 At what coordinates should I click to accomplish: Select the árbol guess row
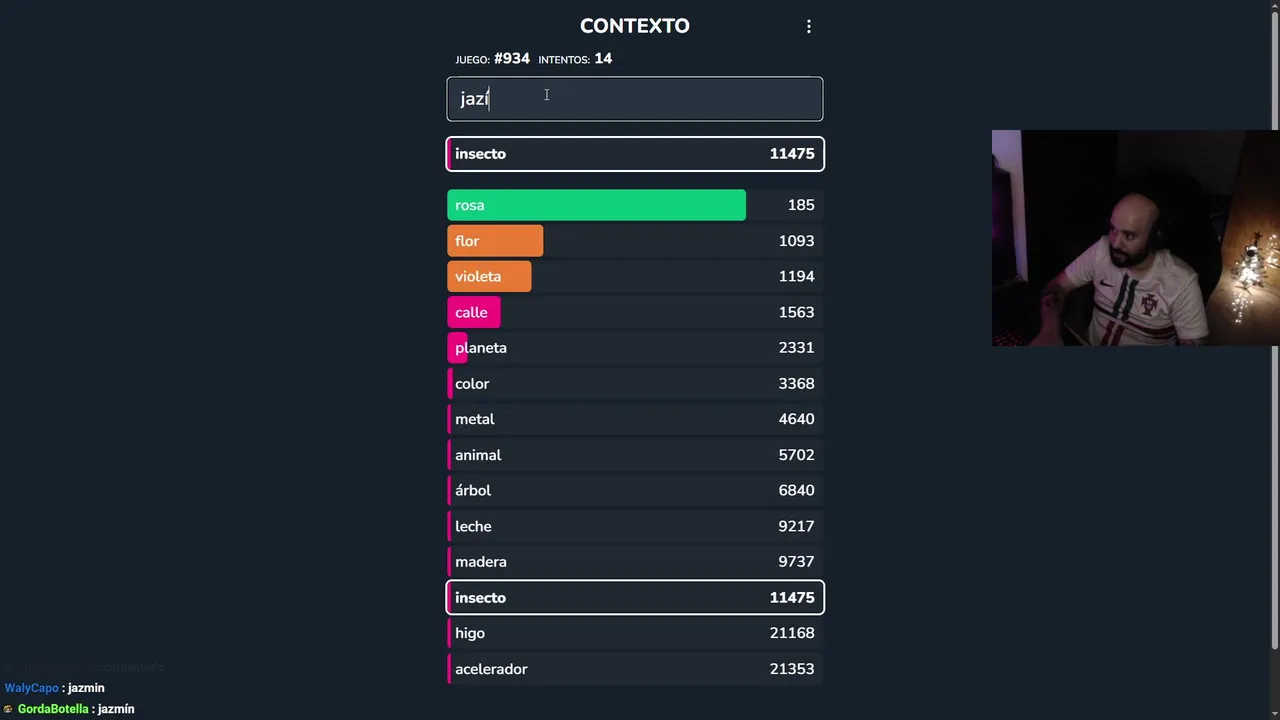635,490
